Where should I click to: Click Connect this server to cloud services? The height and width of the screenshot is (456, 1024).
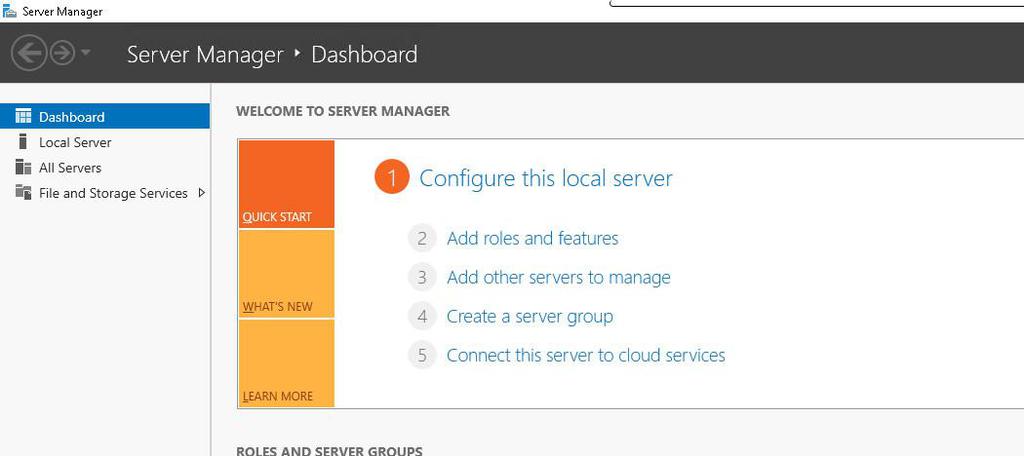pos(585,355)
